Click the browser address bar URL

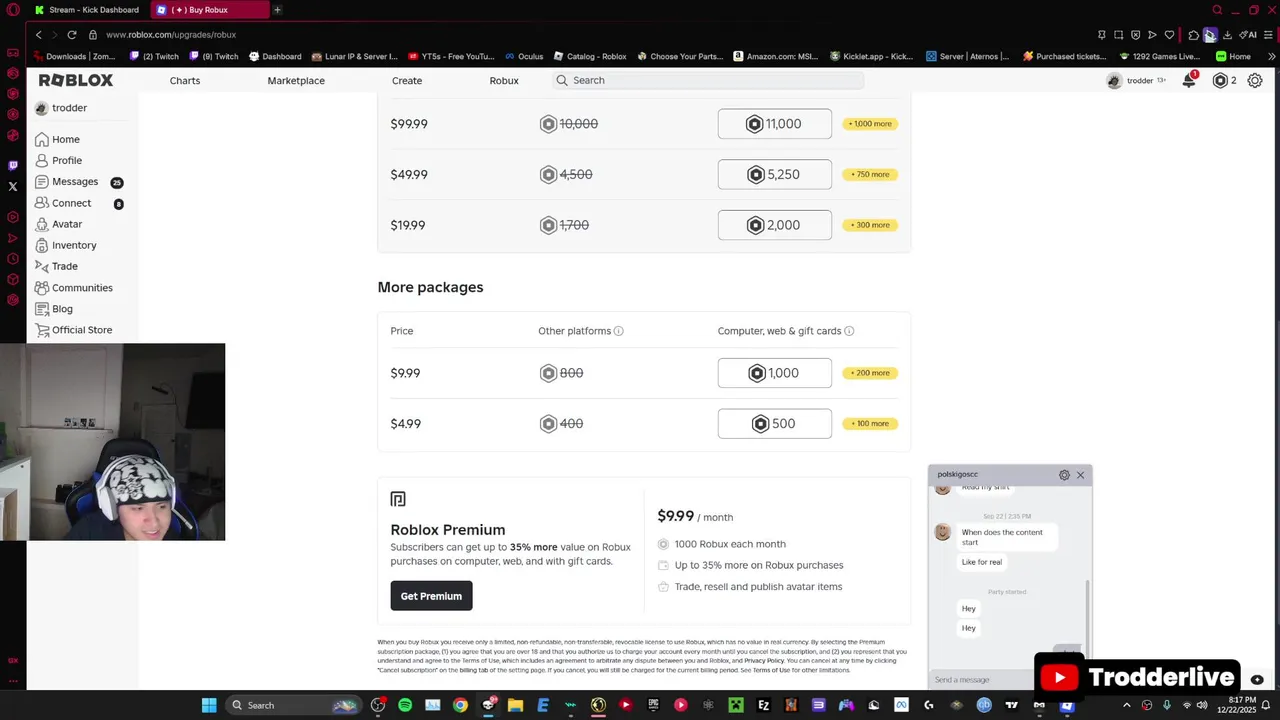coord(171,35)
